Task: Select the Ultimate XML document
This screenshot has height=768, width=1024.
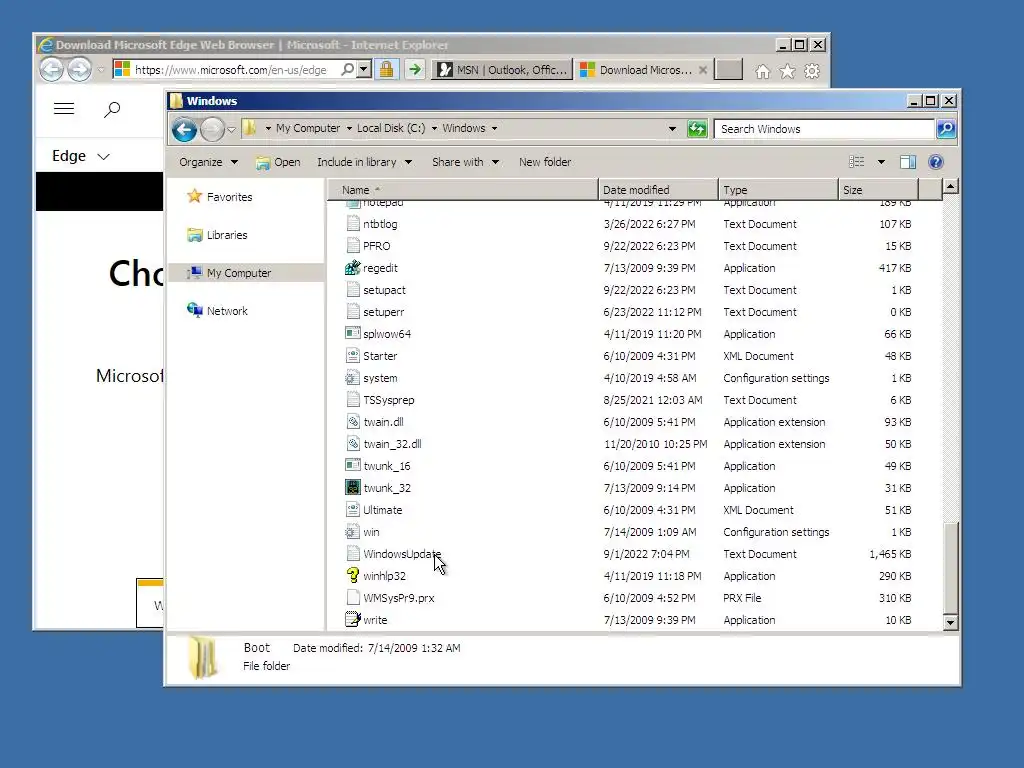Action: (383, 509)
